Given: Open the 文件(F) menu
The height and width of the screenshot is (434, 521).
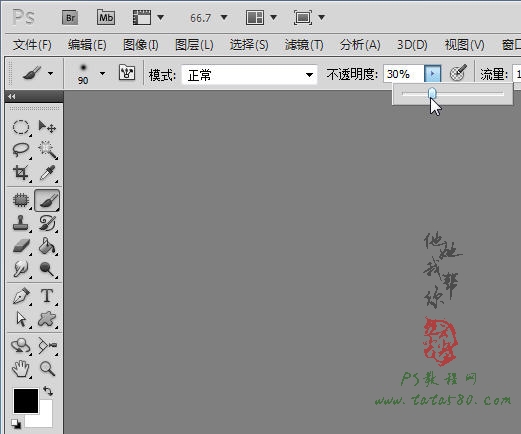Looking at the screenshot, I should click(32, 45).
